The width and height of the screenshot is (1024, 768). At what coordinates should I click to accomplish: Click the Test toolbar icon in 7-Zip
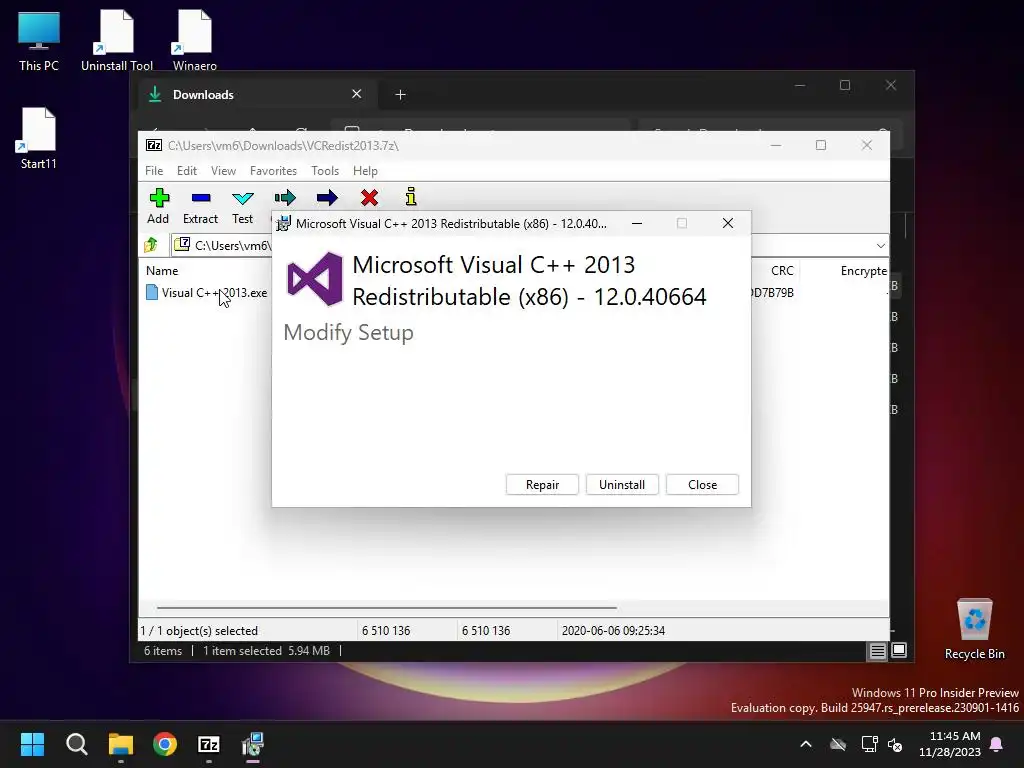tap(242, 198)
